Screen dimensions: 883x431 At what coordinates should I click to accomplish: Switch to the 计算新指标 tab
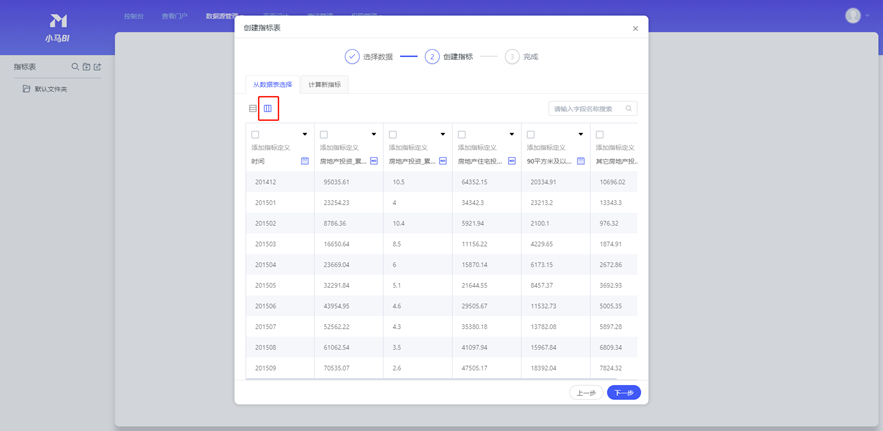pos(324,85)
